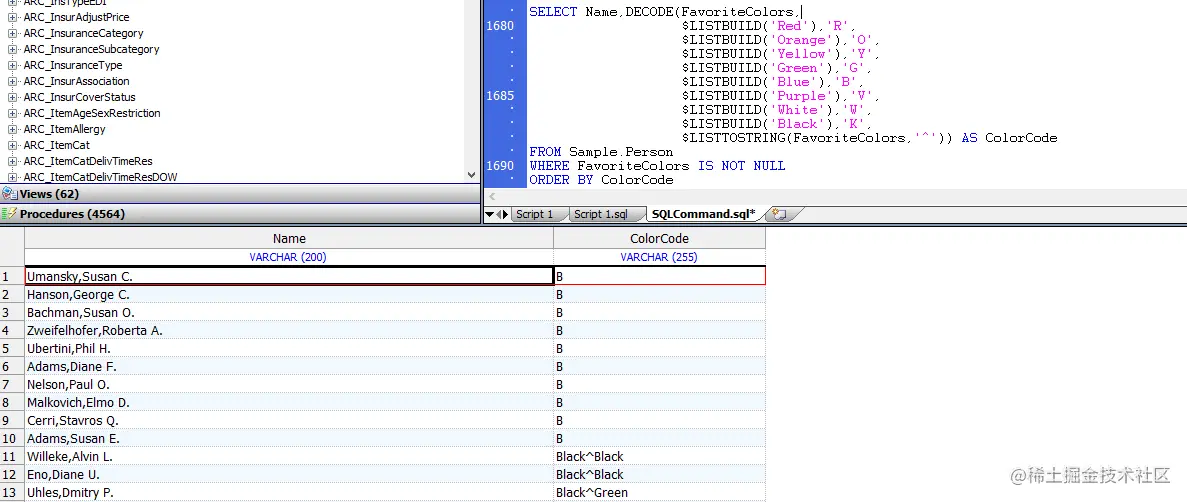
Task: Select the Willeke,Alvin L. cell
Action: point(289,457)
